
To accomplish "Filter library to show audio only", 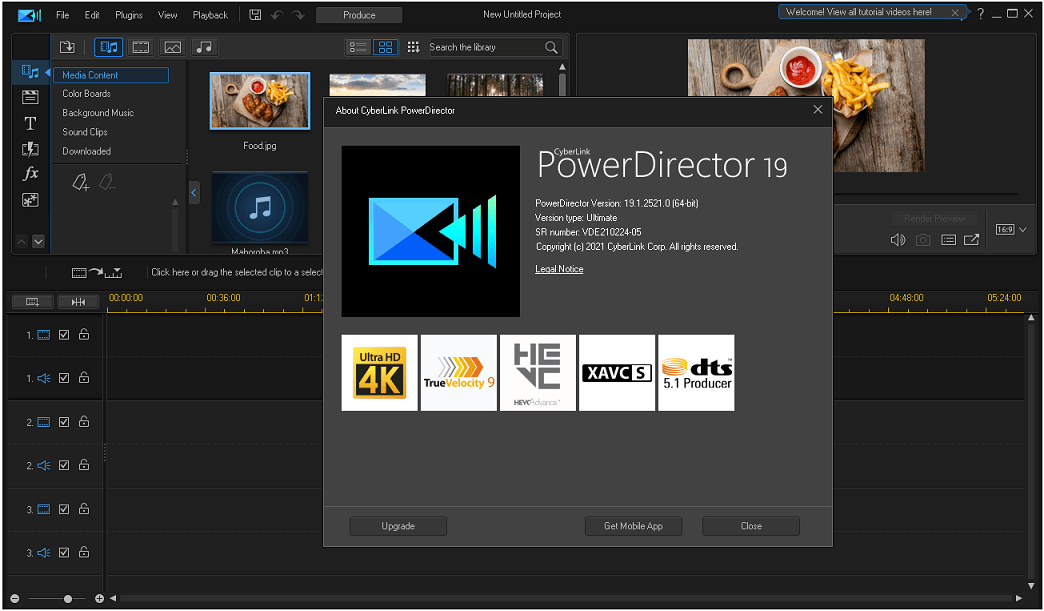I will [x=204, y=47].
